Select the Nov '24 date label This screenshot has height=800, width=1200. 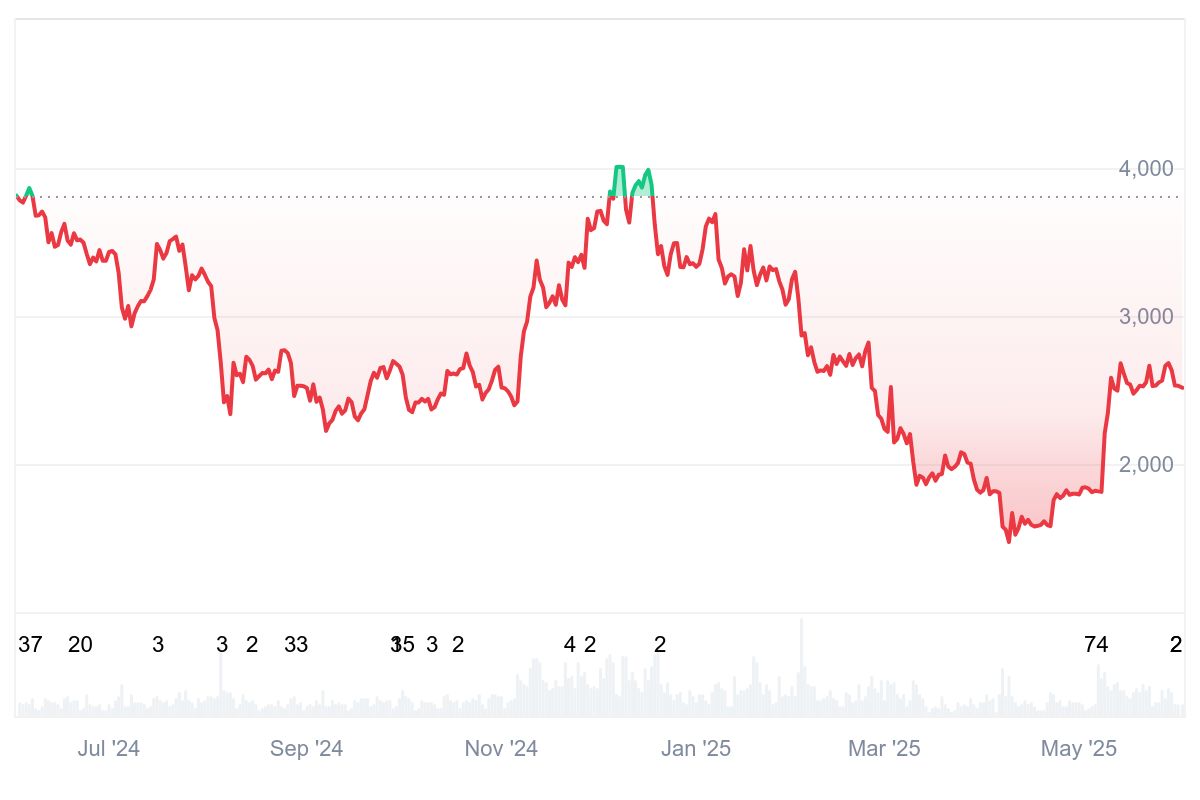coord(501,749)
